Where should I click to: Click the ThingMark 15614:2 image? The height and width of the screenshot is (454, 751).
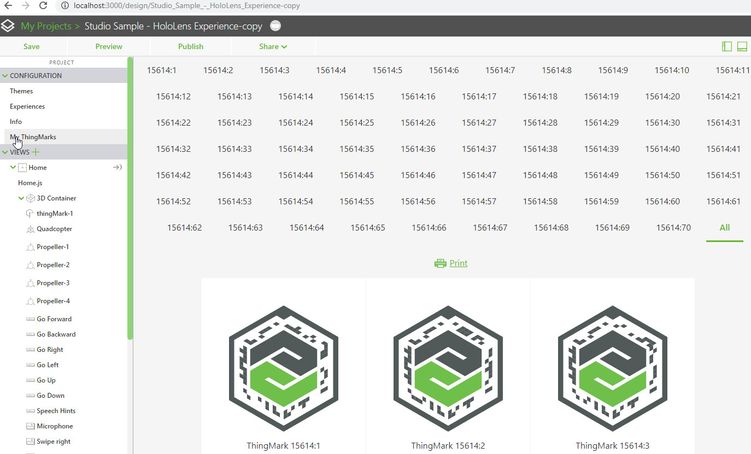click(448, 368)
